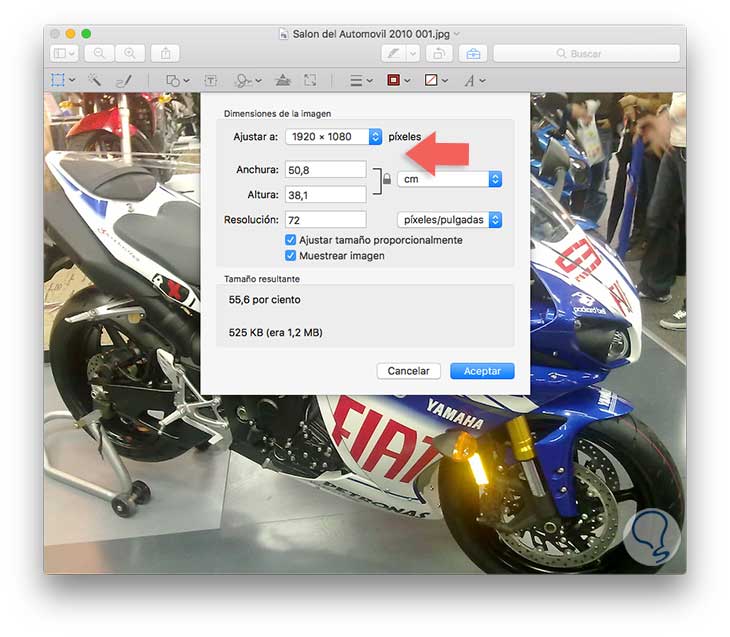The image size is (730, 637).
Task: Click the Altura field with 38,1
Action: 325,195
